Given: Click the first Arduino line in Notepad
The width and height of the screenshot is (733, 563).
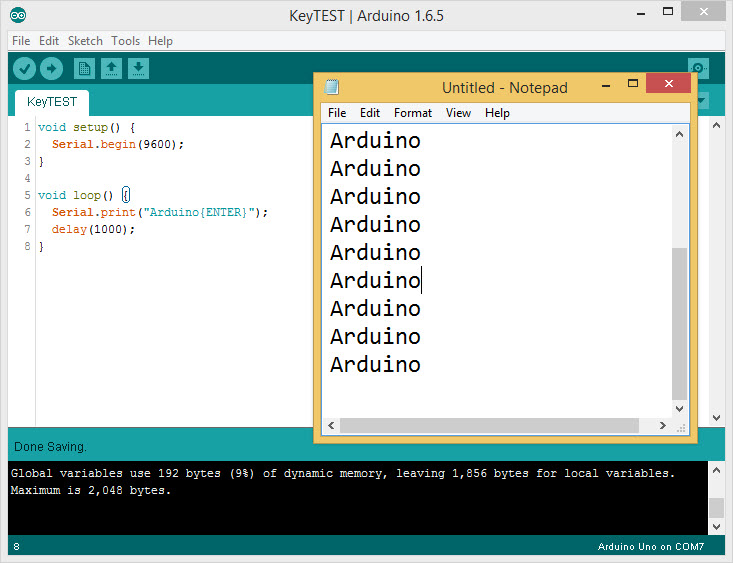Looking at the screenshot, I should pyautogui.click(x=375, y=141).
